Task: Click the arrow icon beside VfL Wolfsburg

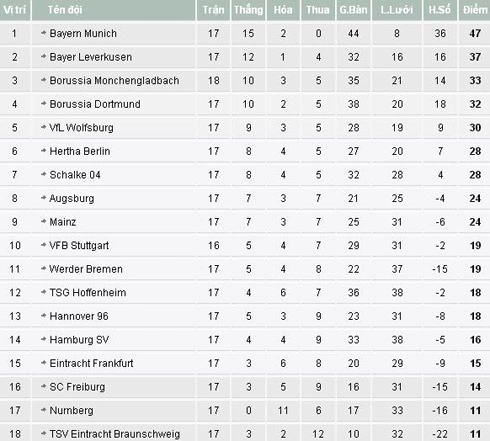Action: (43, 127)
